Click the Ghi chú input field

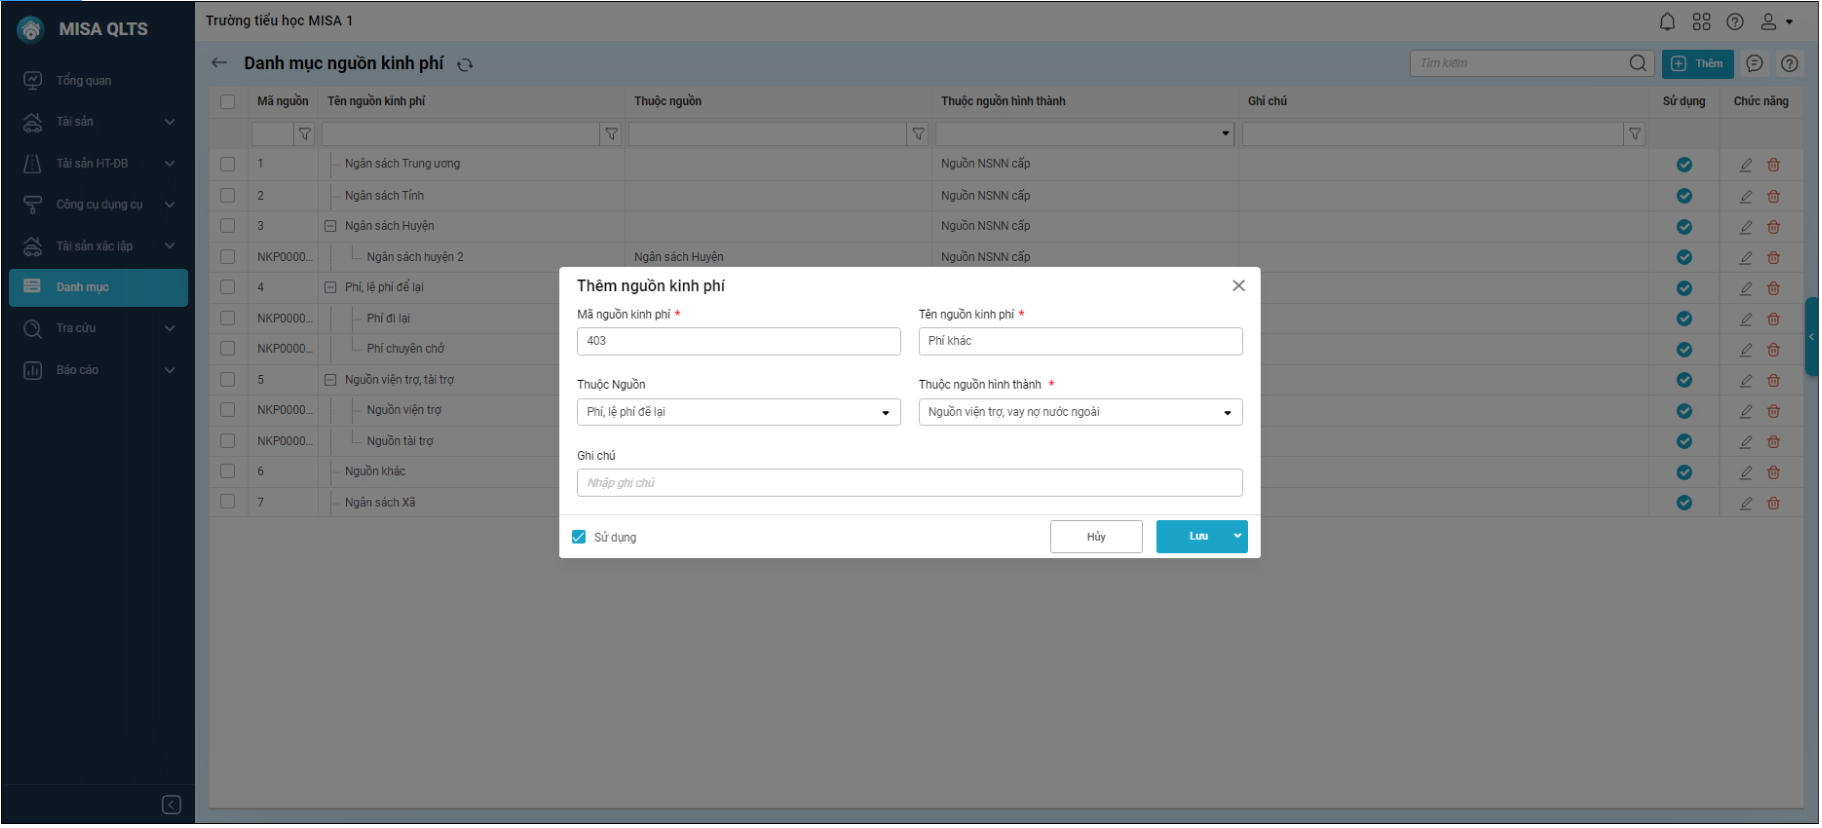tap(909, 483)
